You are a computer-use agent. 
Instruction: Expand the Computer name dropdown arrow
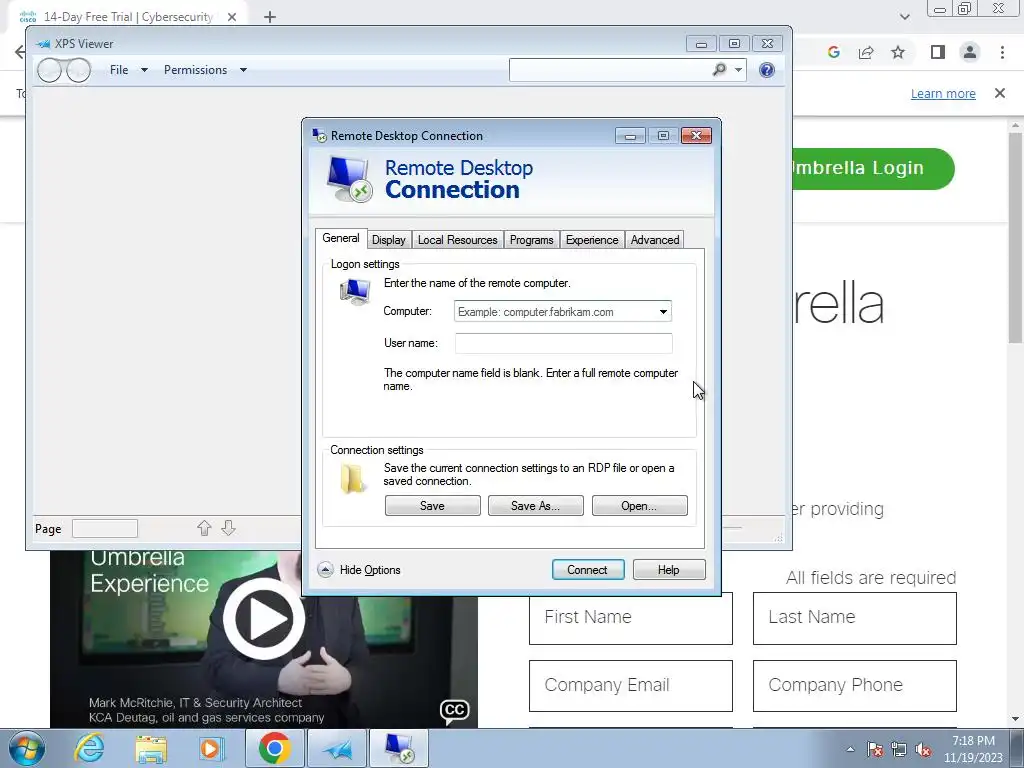click(663, 312)
